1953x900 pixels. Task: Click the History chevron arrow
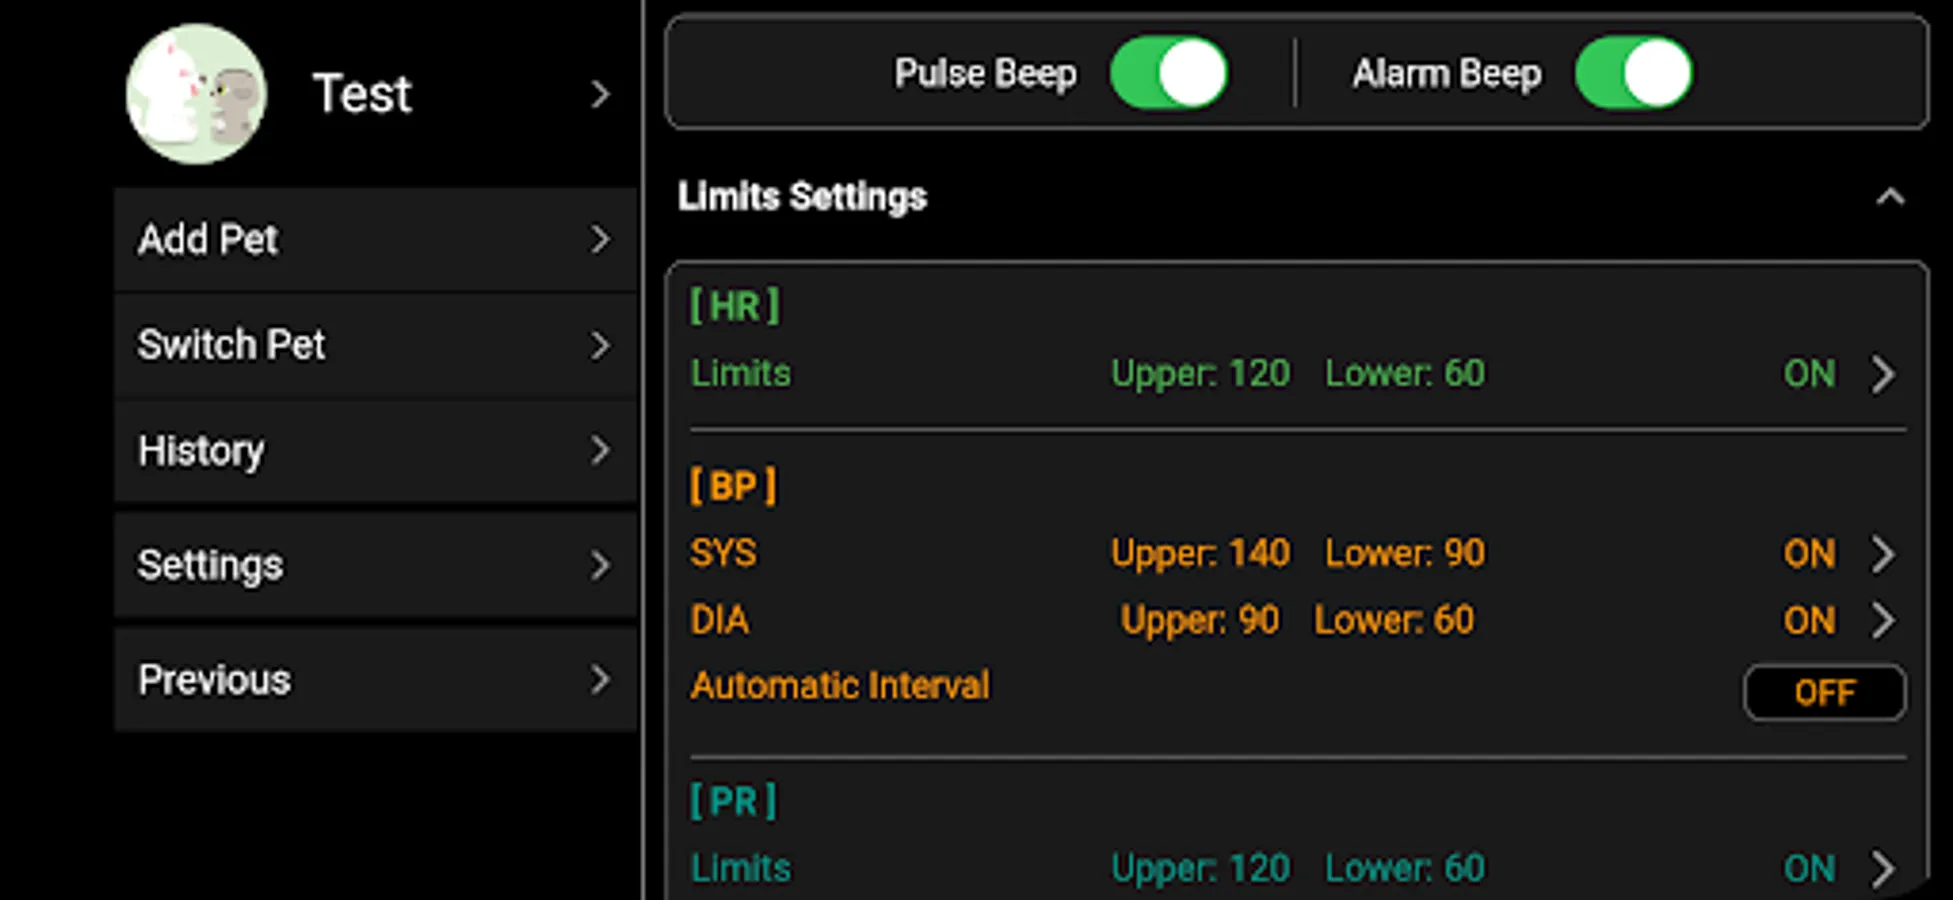click(600, 450)
